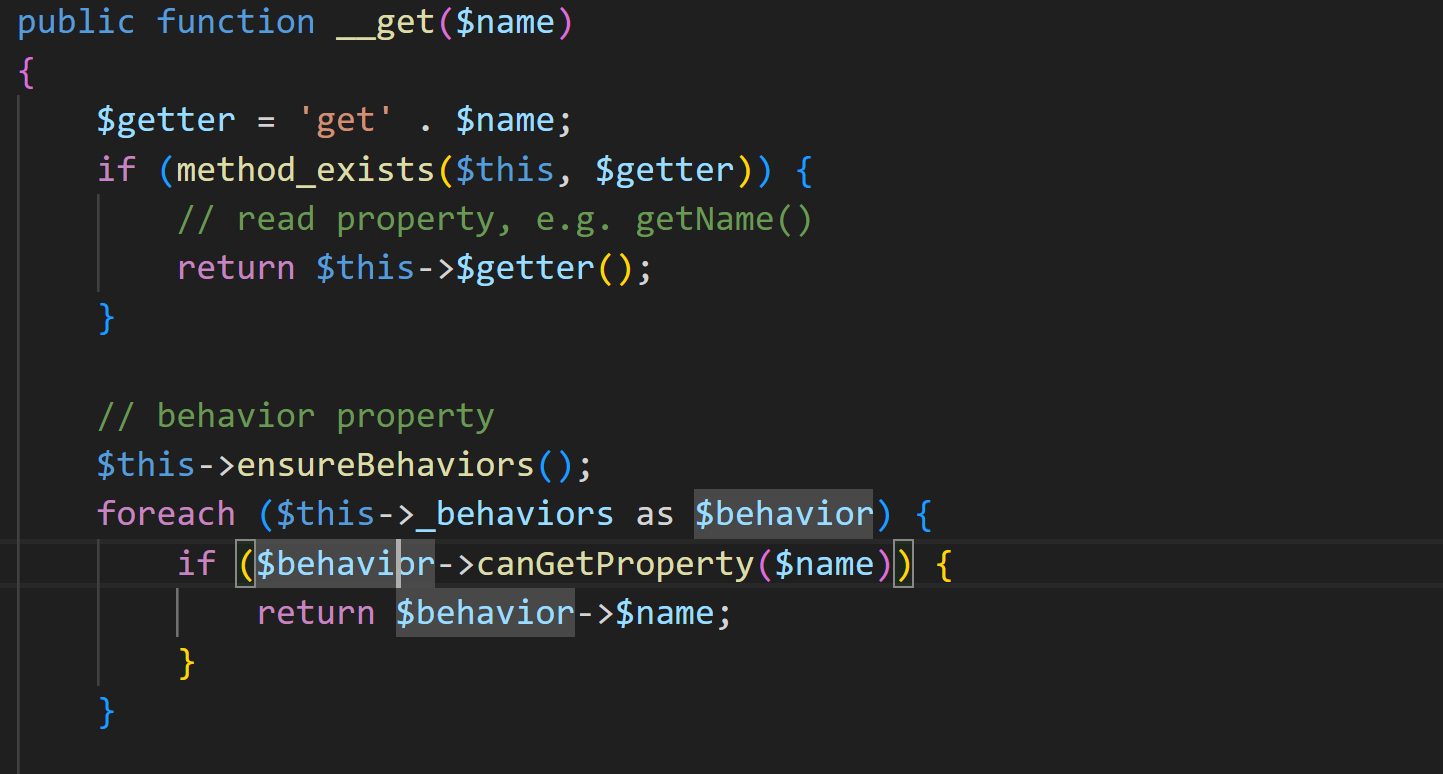Viewport: 1443px width, 774px height.
Task: Click the read property comment line
Action: coord(495,219)
